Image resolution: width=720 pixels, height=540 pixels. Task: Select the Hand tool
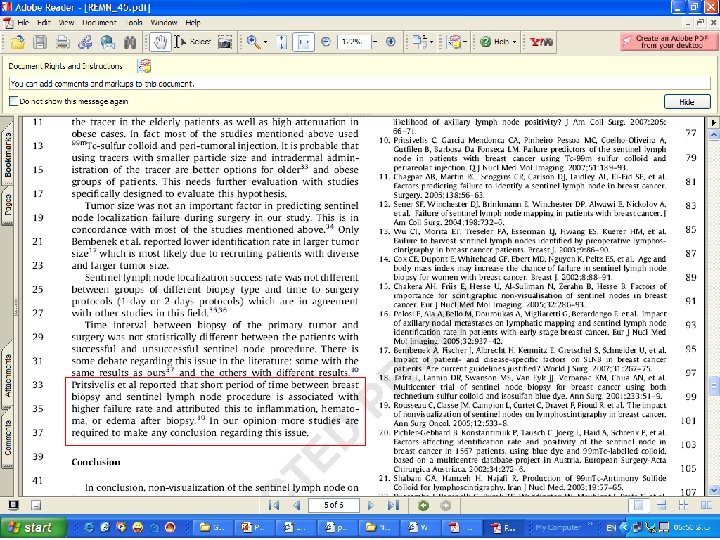(x=160, y=42)
